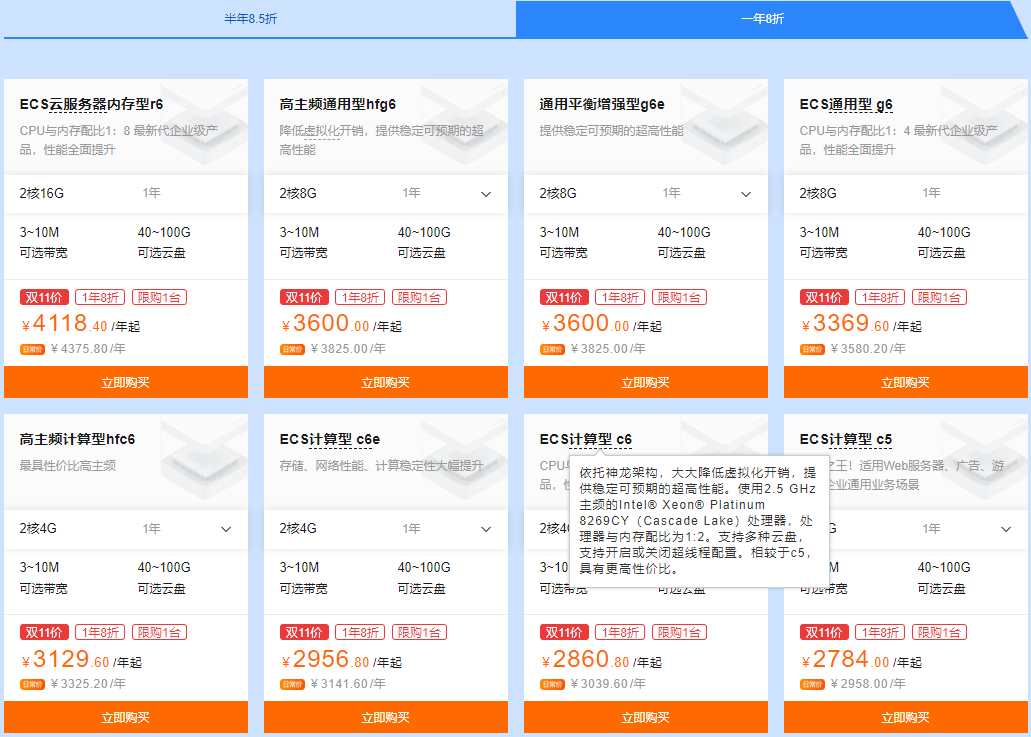
Task: Click 立即购买 for 高主频通用型hfg6
Action: pos(385,383)
